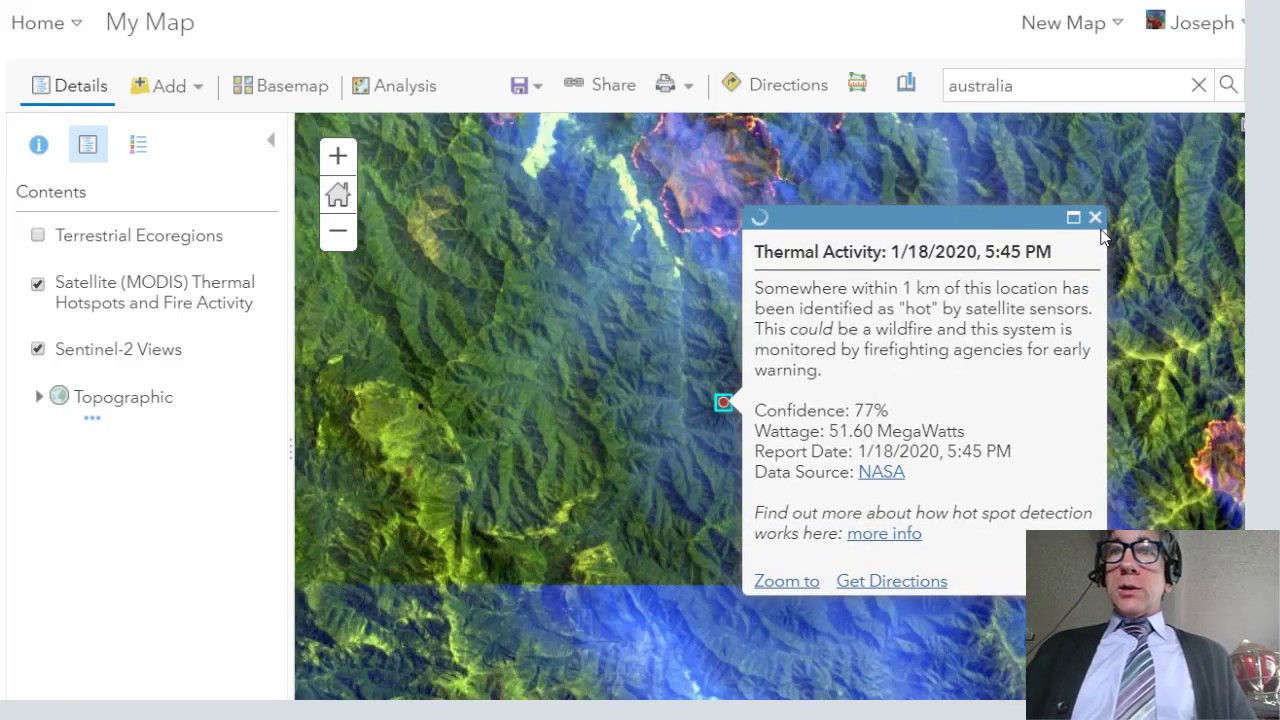The width and height of the screenshot is (1280, 720).
Task: Select the highlighted hotspot marker on map
Action: pos(724,402)
